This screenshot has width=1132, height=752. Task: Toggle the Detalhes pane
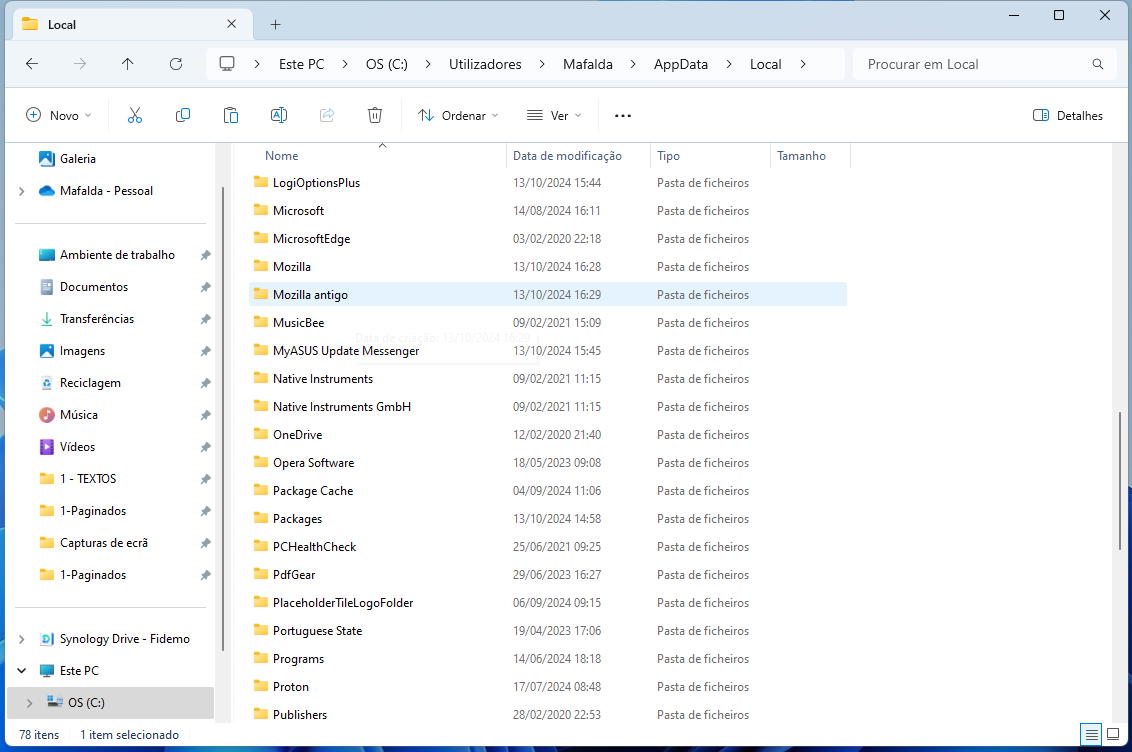1068,115
